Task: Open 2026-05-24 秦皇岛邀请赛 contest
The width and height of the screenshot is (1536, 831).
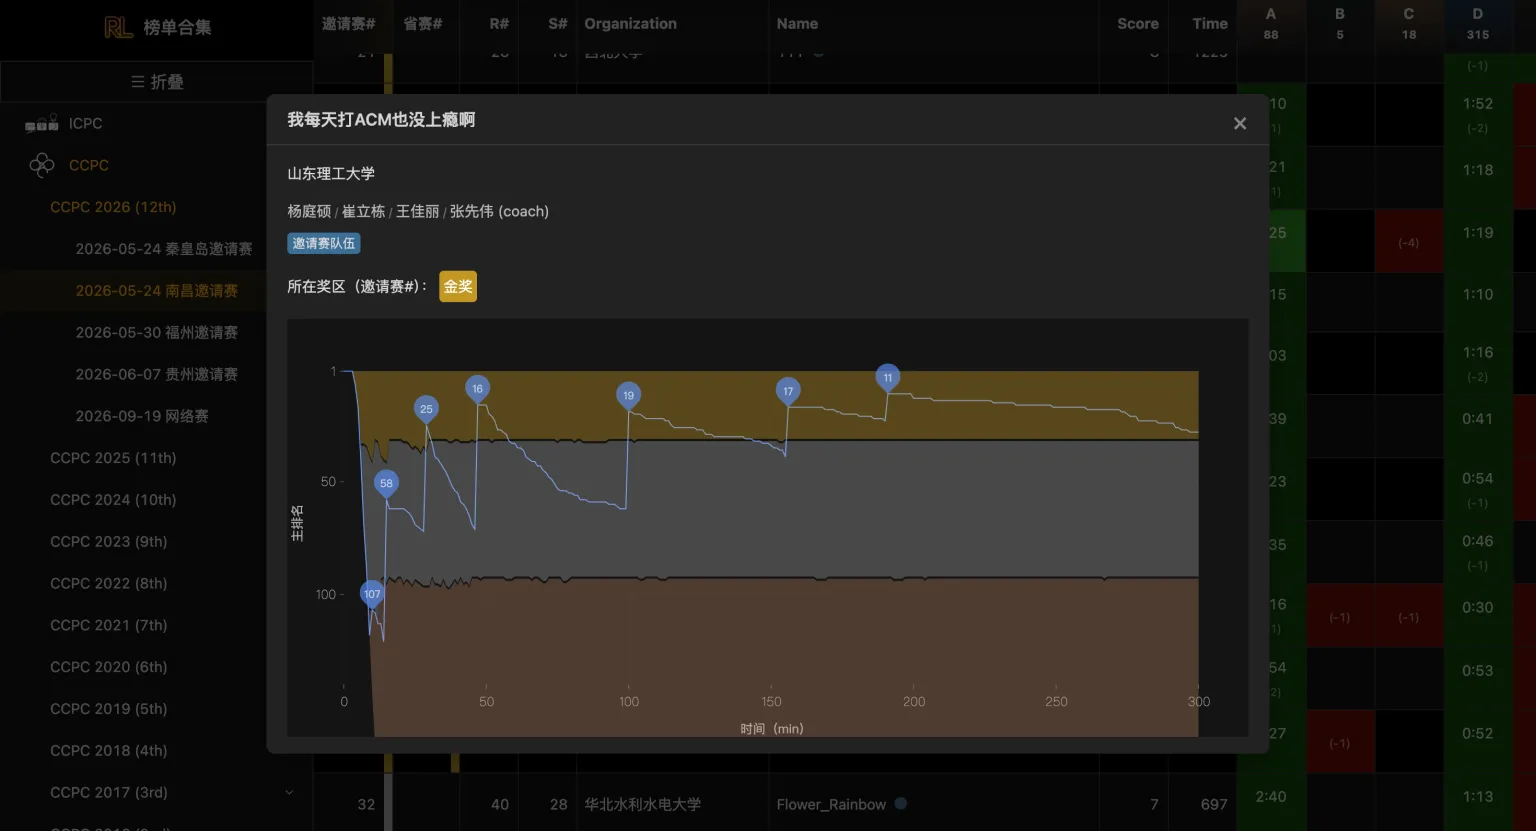Action: click(164, 249)
